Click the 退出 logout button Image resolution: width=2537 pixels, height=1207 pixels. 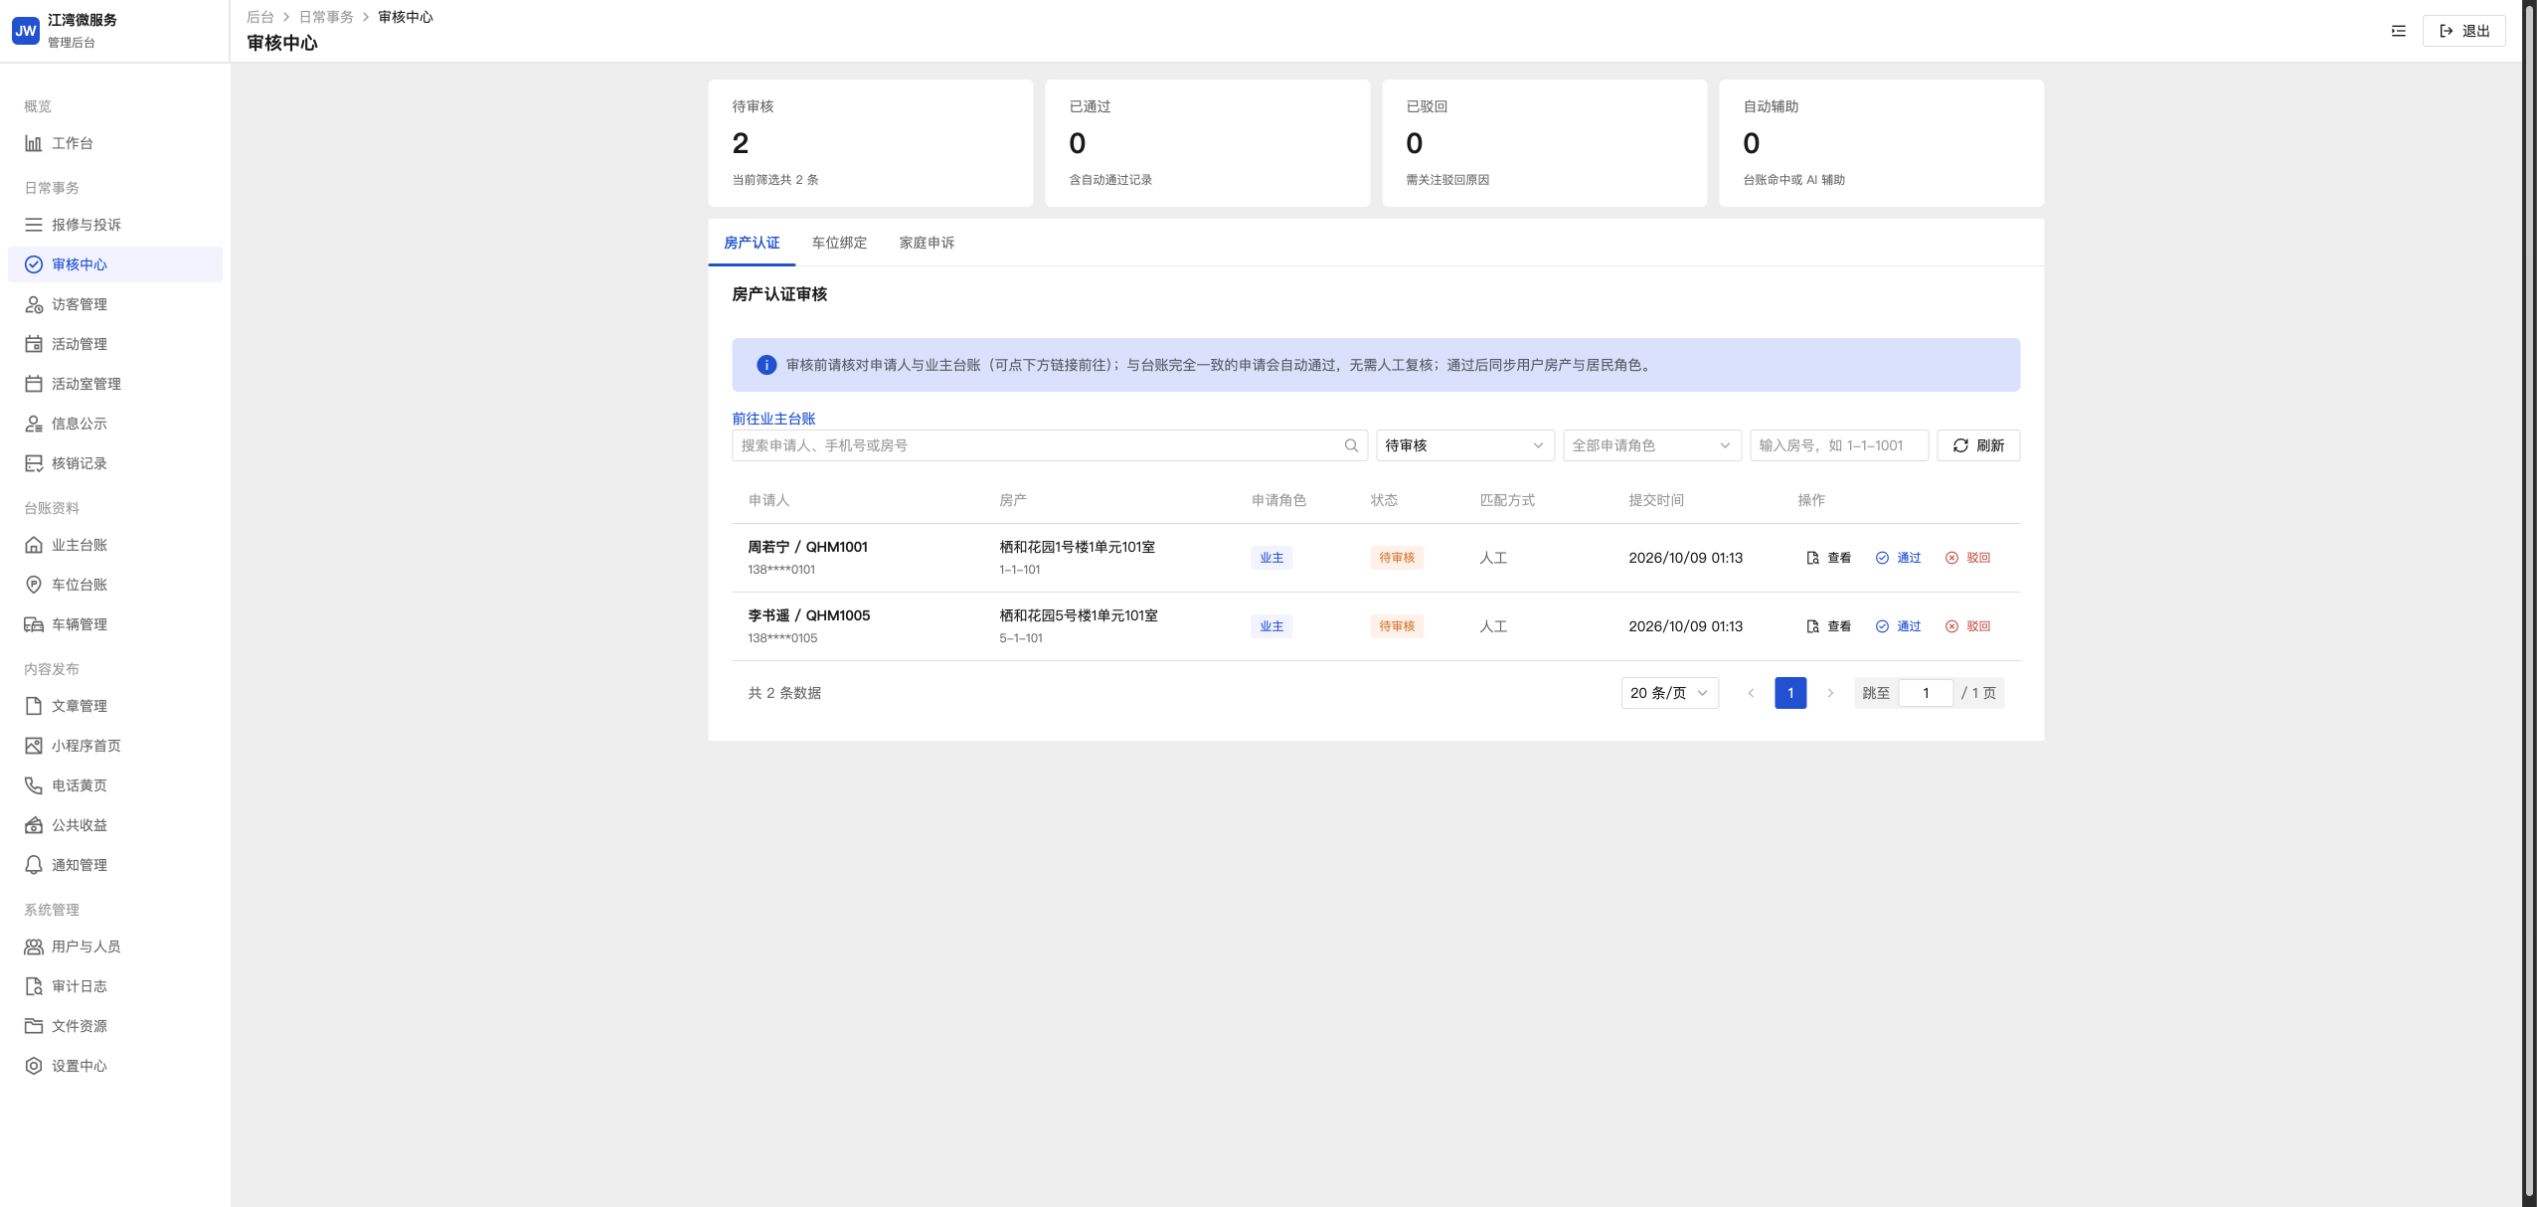coord(2464,31)
